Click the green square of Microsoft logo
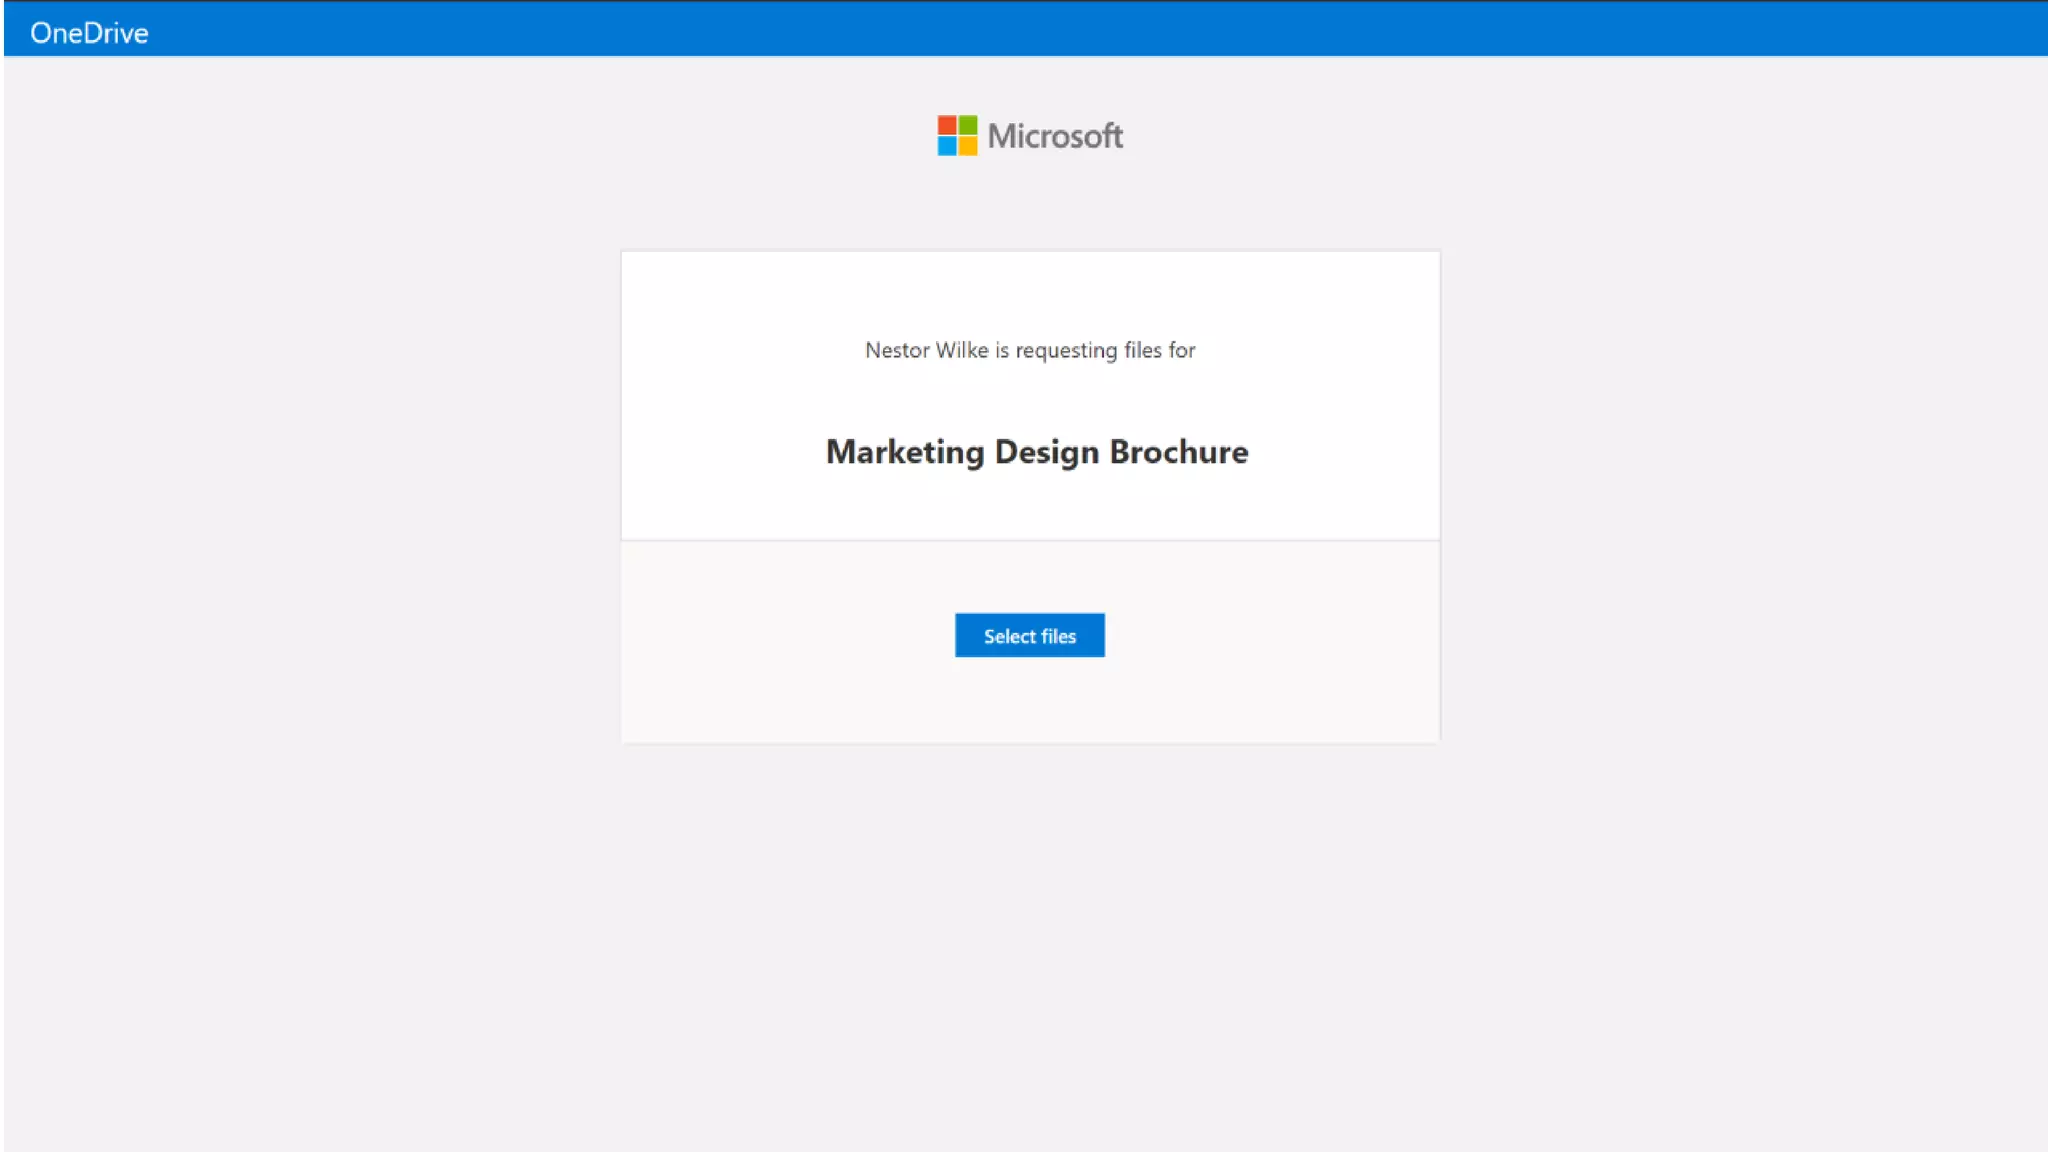This screenshot has width=2048, height=1152. (x=968, y=124)
